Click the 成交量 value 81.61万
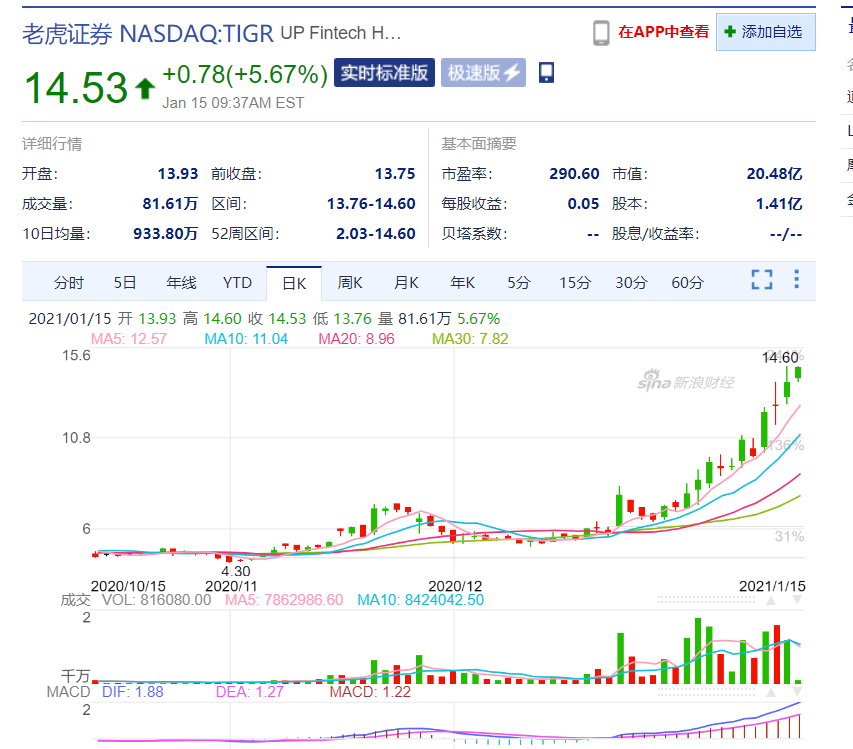The width and height of the screenshot is (853, 749). tap(170, 204)
